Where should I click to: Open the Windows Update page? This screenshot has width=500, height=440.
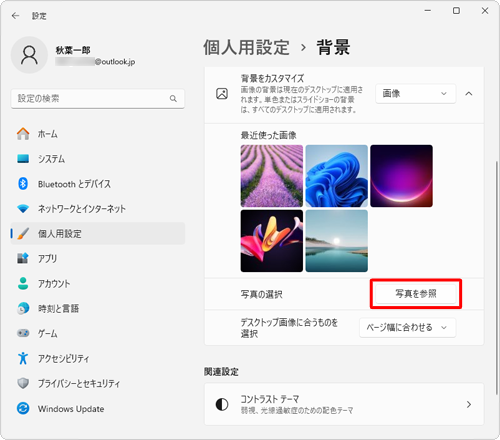tap(98, 408)
